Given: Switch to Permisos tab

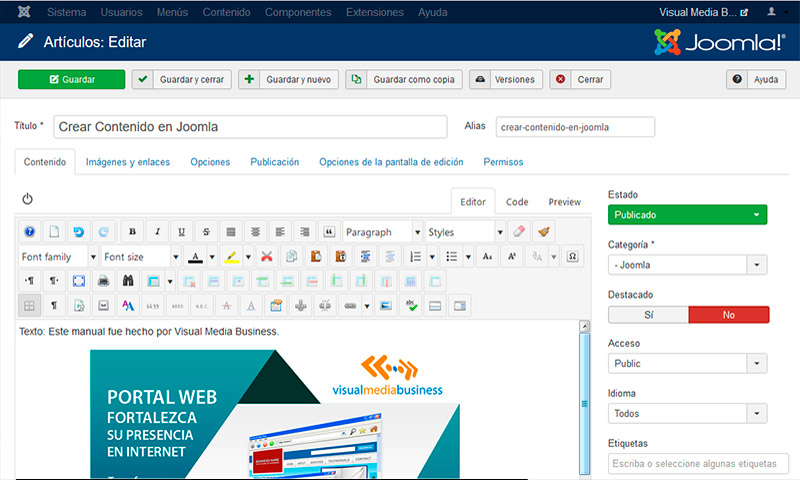Looking at the screenshot, I should coord(503,162).
